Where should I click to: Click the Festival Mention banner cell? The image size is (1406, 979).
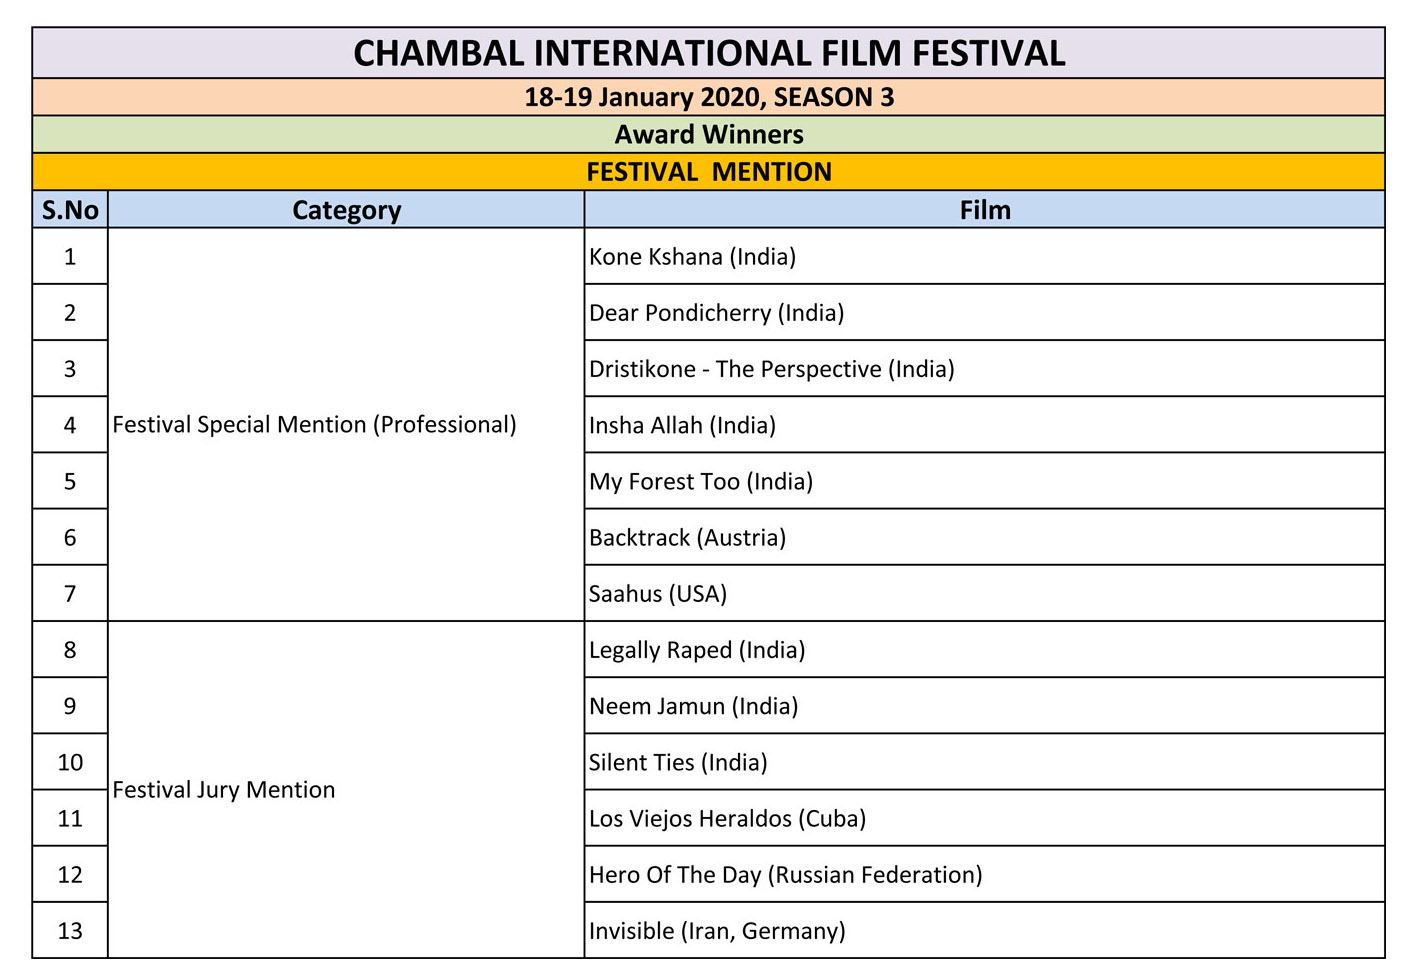708,172
